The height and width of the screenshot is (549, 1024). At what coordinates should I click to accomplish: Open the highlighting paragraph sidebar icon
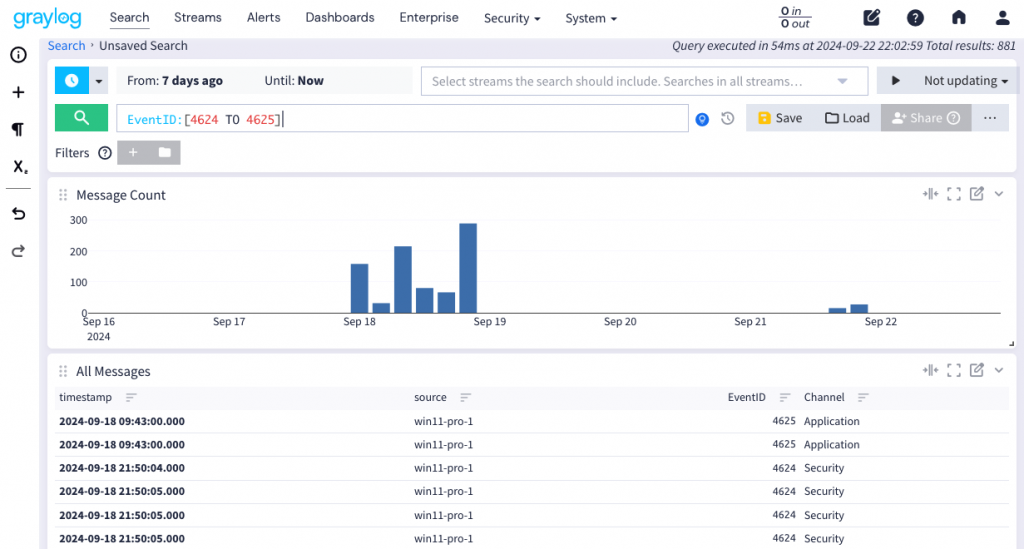click(18, 129)
